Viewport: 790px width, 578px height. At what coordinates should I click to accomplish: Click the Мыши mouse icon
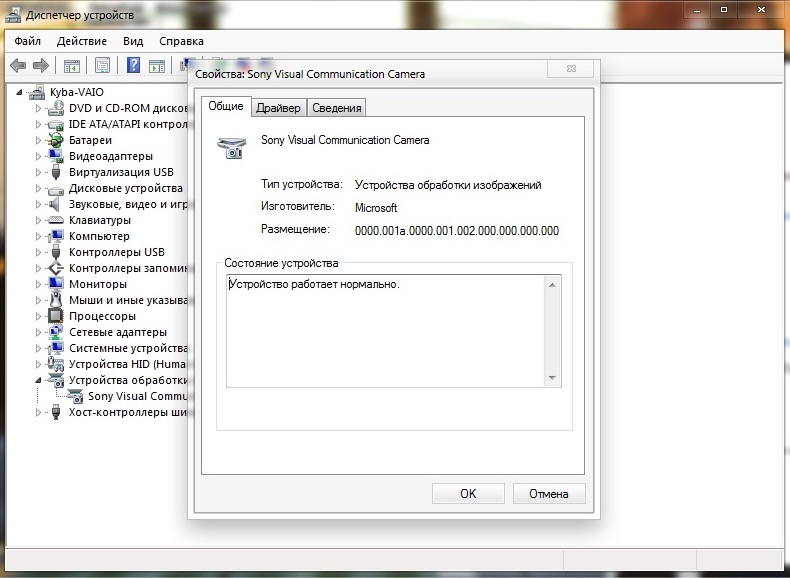(x=56, y=300)
